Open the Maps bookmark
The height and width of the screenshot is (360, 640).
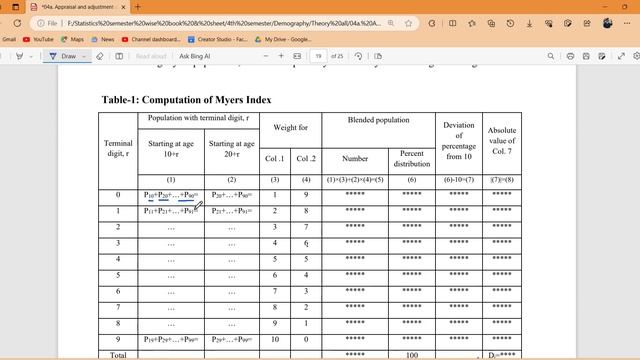[x=72, y=39]
